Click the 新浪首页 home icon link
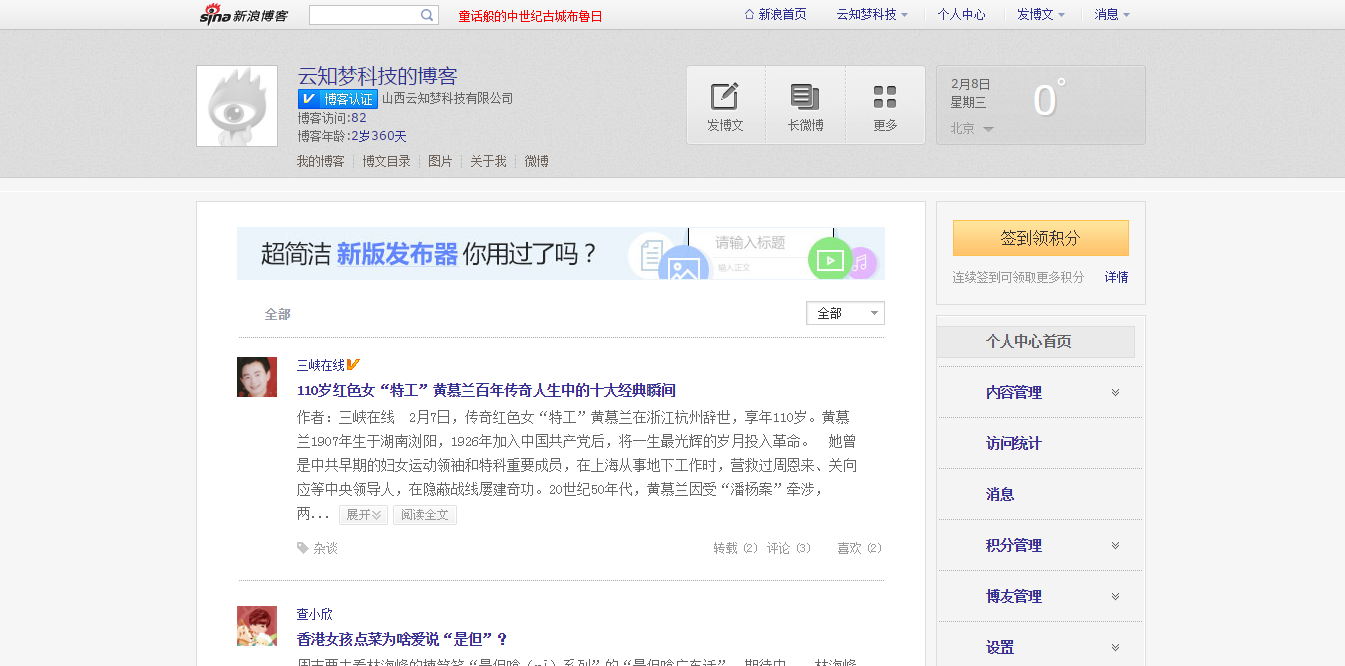Viewport: 1345px width, 666px height. pyautogui.click(x=775, y=15)
